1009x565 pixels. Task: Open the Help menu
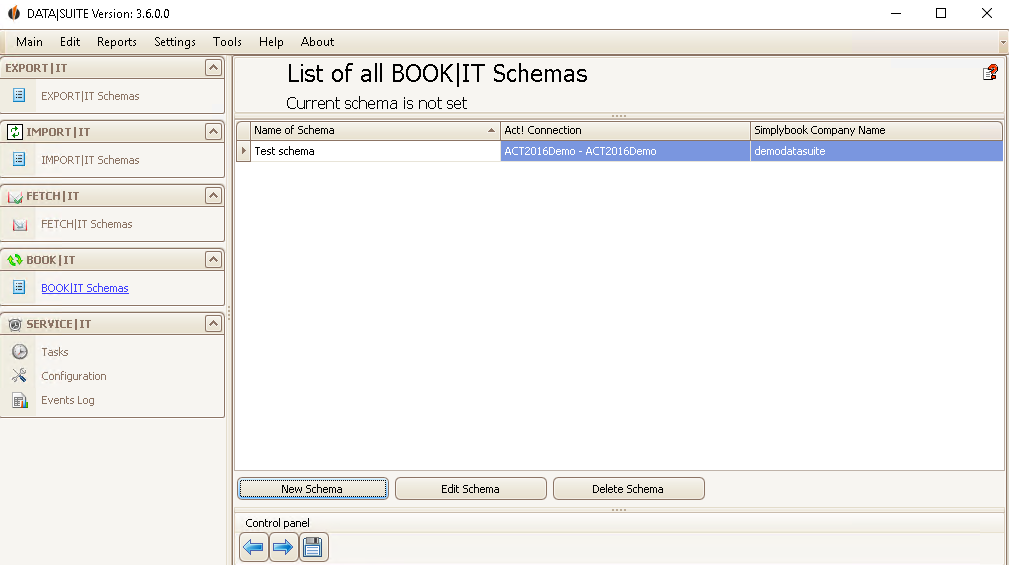[271, 42]
